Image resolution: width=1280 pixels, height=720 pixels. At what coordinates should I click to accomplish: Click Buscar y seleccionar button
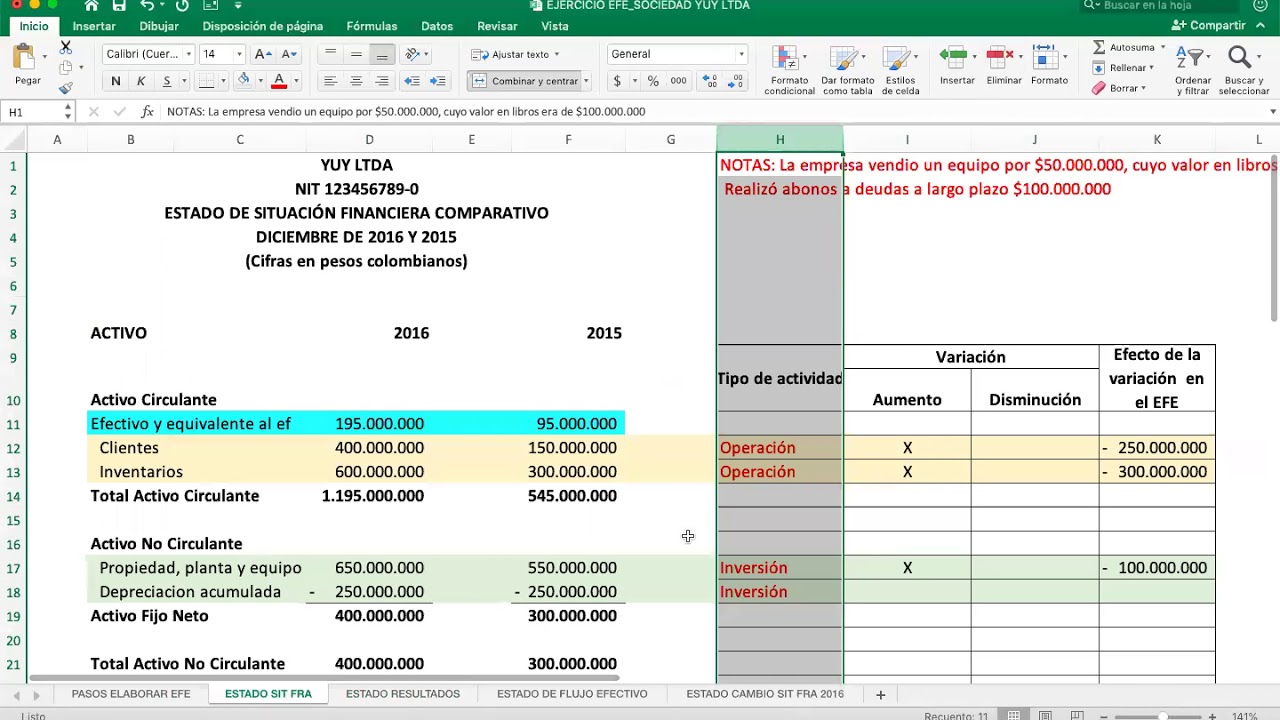pyautogui.click(x=1243, y=70)
